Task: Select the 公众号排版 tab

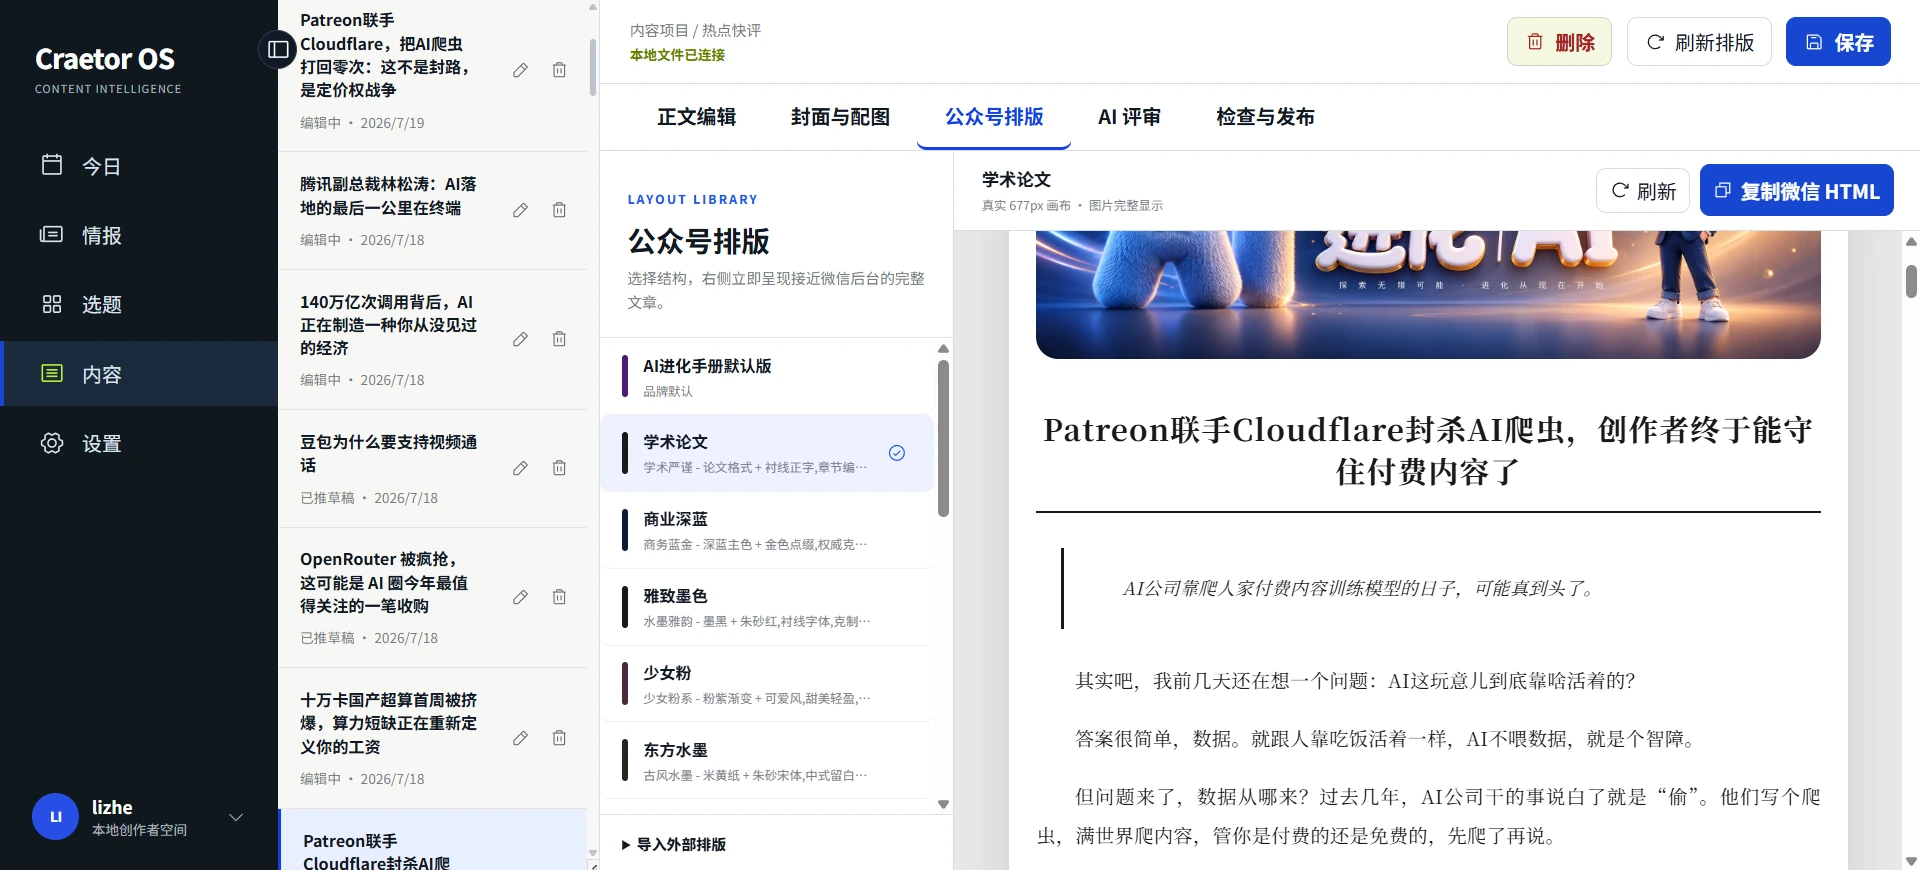Action: [x=994, y=117]
